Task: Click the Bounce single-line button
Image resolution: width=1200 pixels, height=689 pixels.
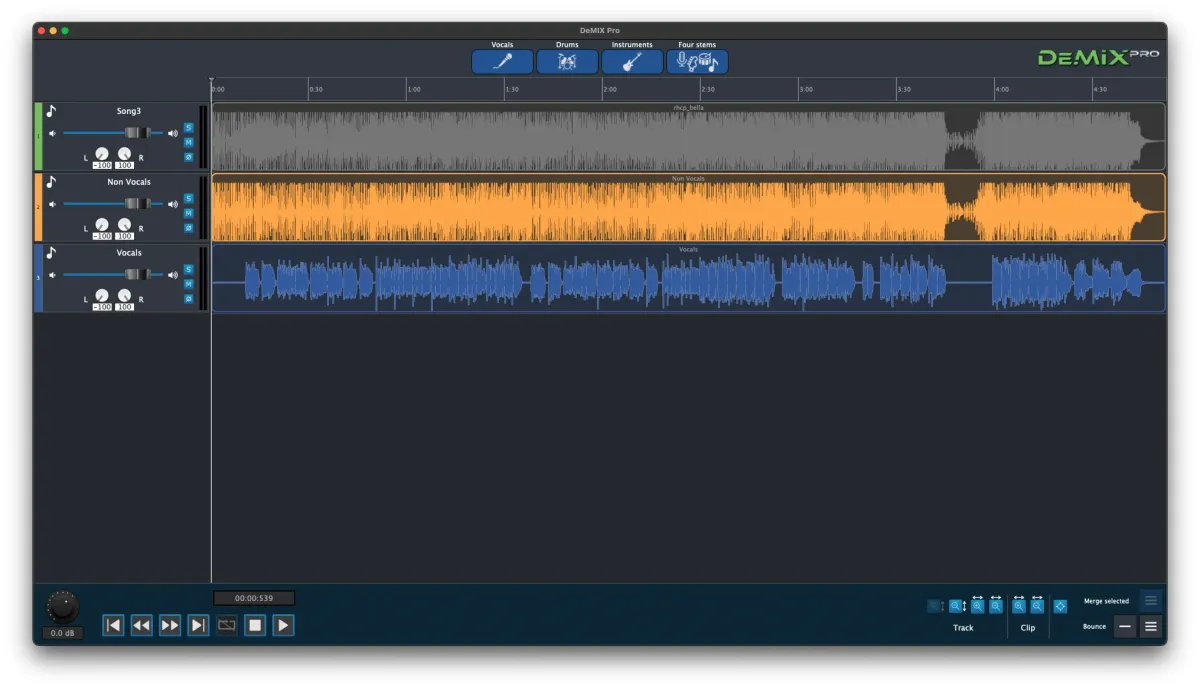Action: pyautogui.click(x=1125, y=627)
